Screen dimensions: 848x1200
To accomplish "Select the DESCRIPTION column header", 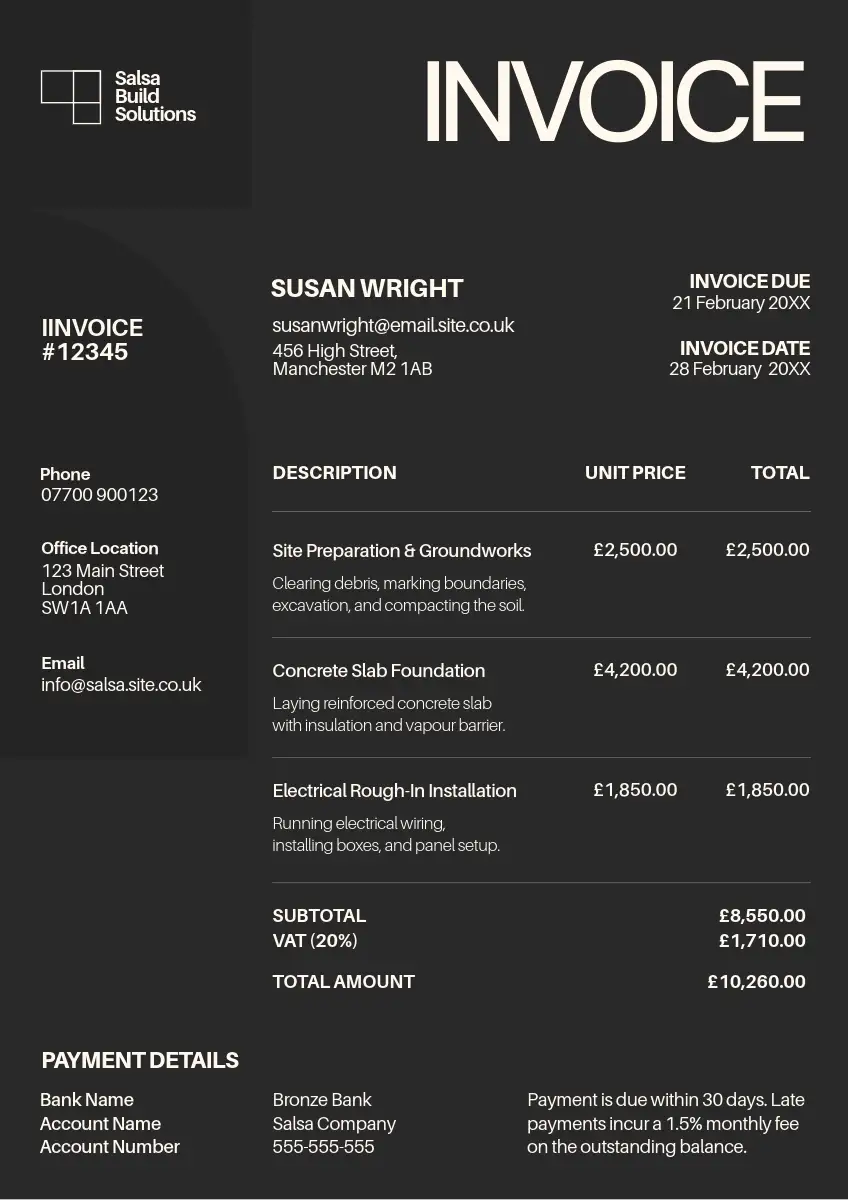I will click(334, 473).
